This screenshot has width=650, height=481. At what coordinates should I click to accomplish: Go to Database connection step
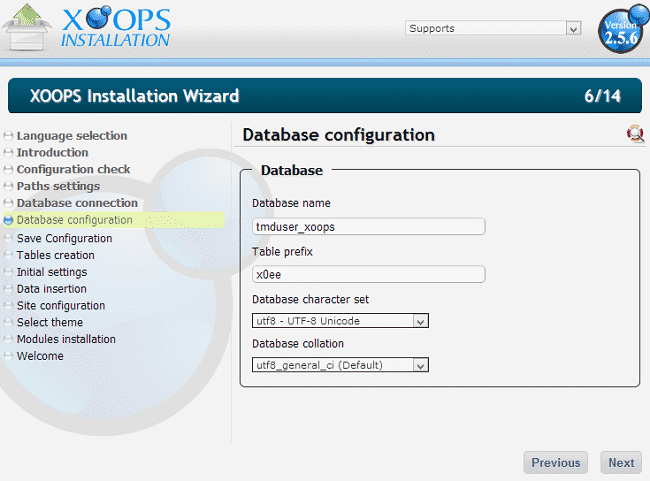[77, 203]
